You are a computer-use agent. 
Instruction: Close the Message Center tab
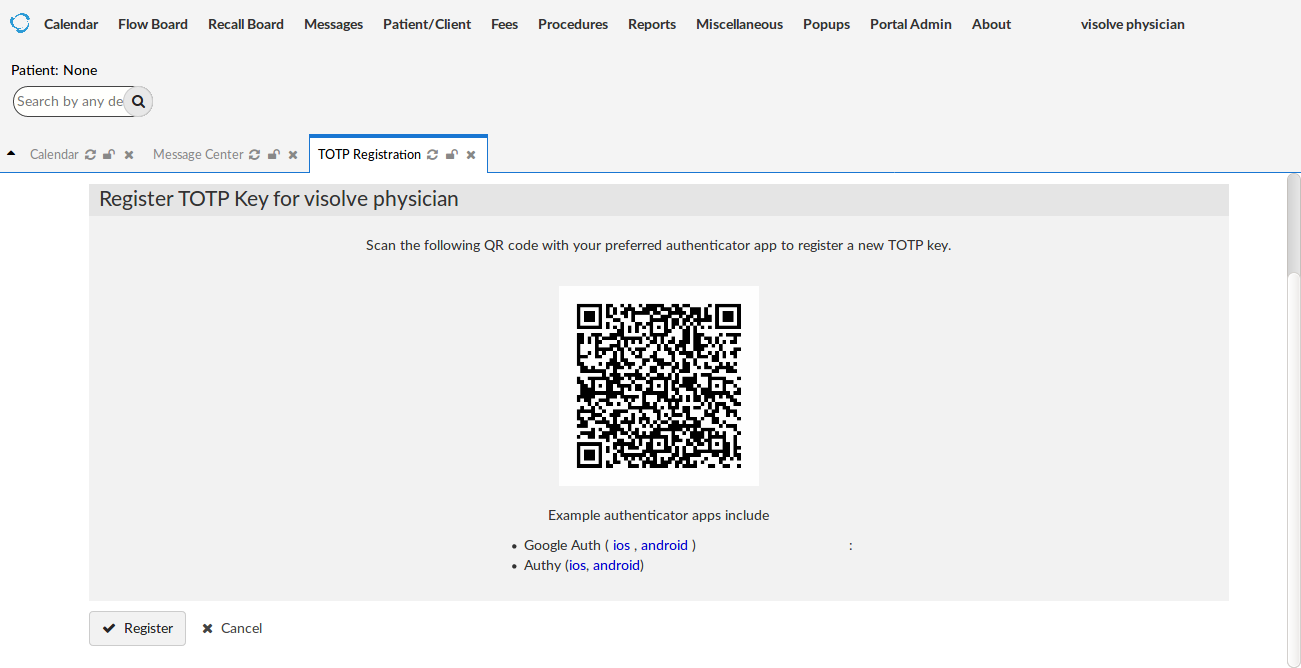tap(293, 155)
